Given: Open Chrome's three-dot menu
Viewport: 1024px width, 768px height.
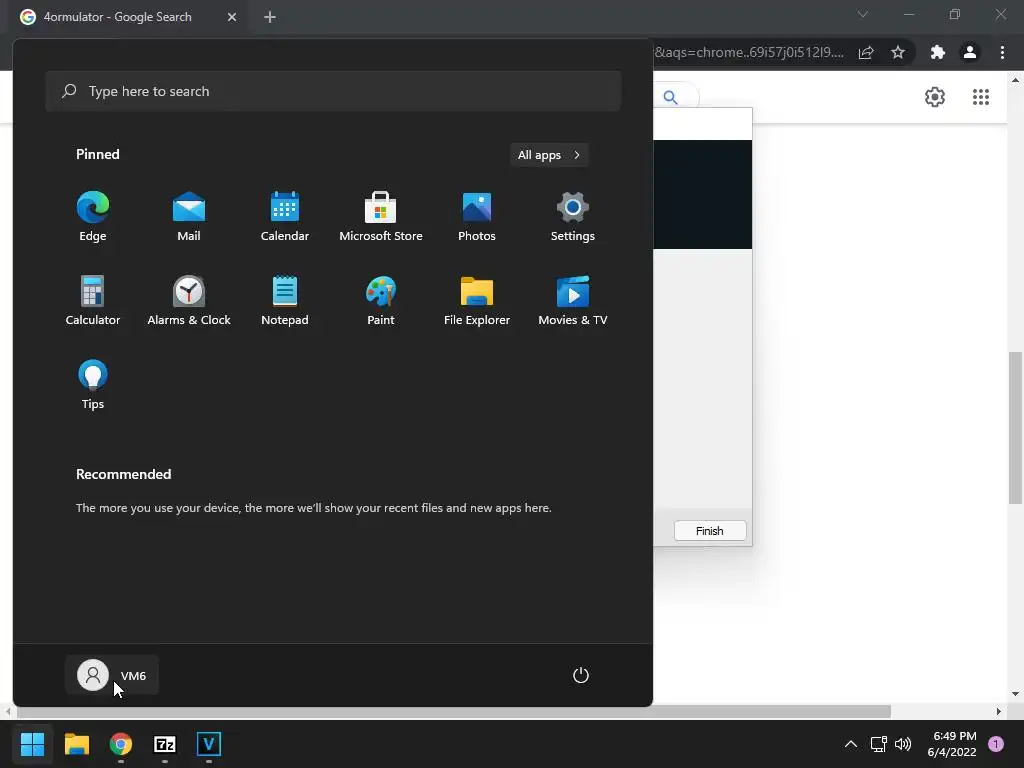Looking at the screenshot, I should [1002, 52].
